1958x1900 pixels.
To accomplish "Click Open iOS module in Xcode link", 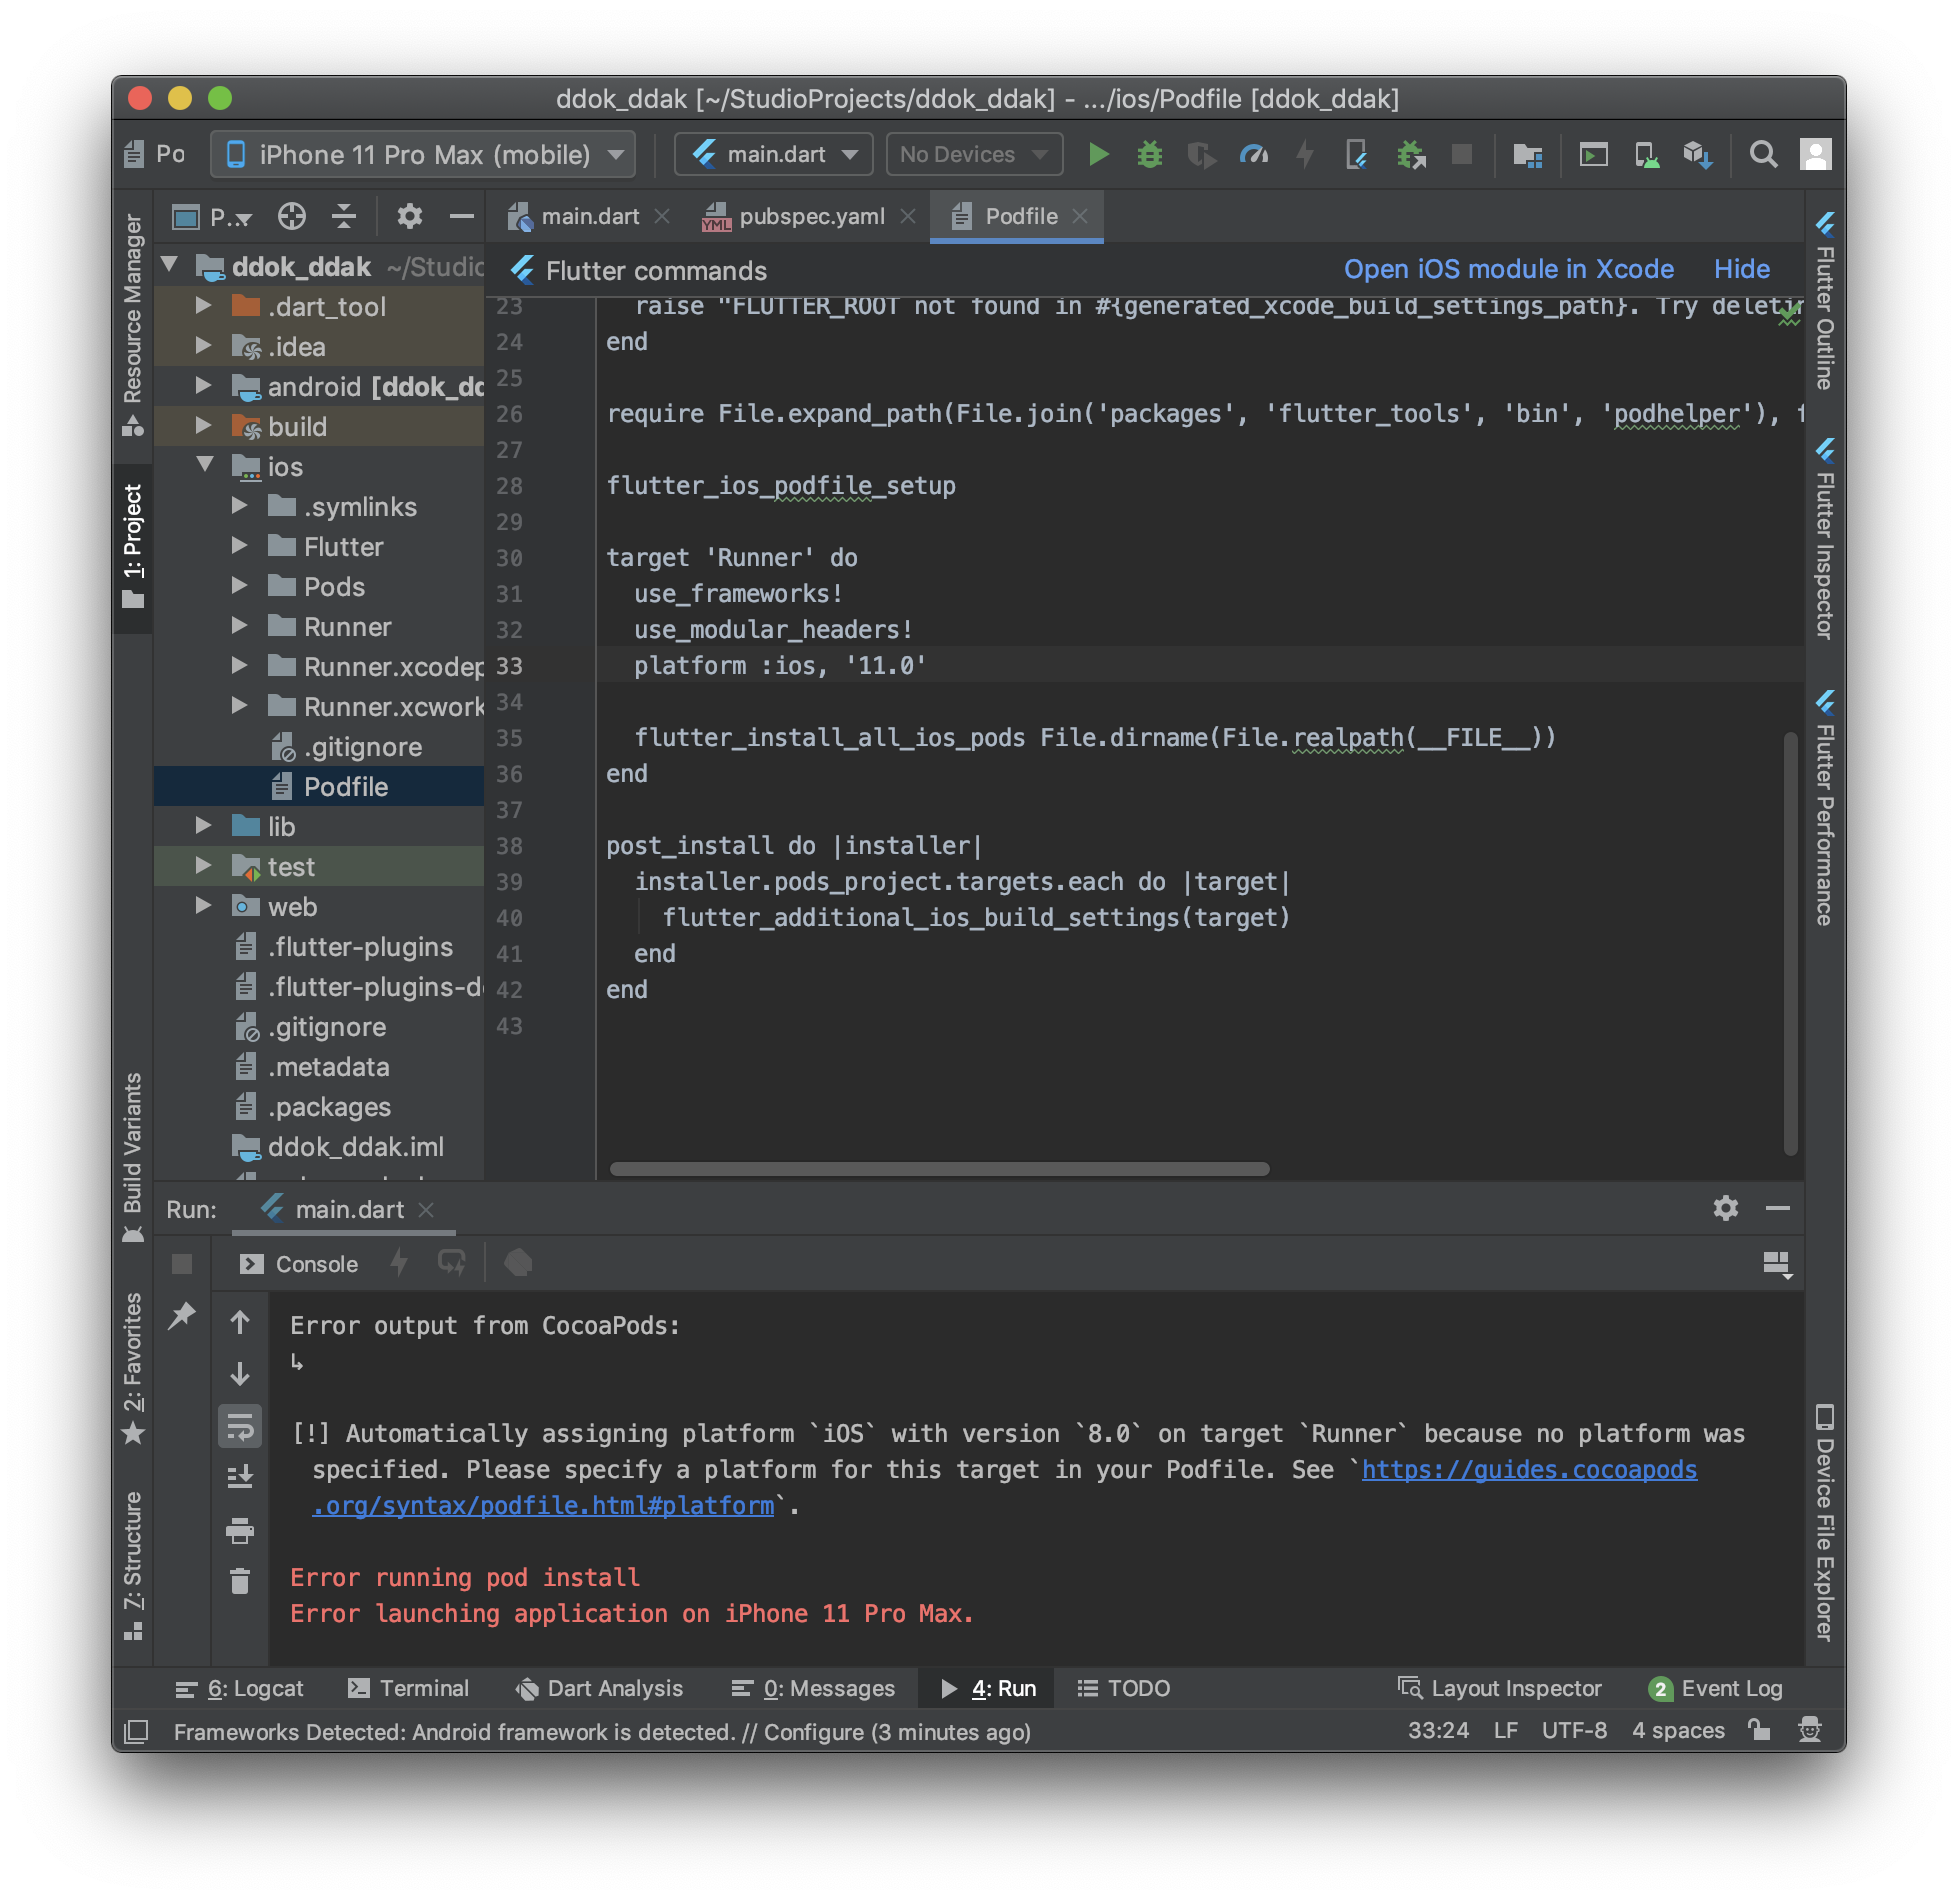I will pos(1508,269).
